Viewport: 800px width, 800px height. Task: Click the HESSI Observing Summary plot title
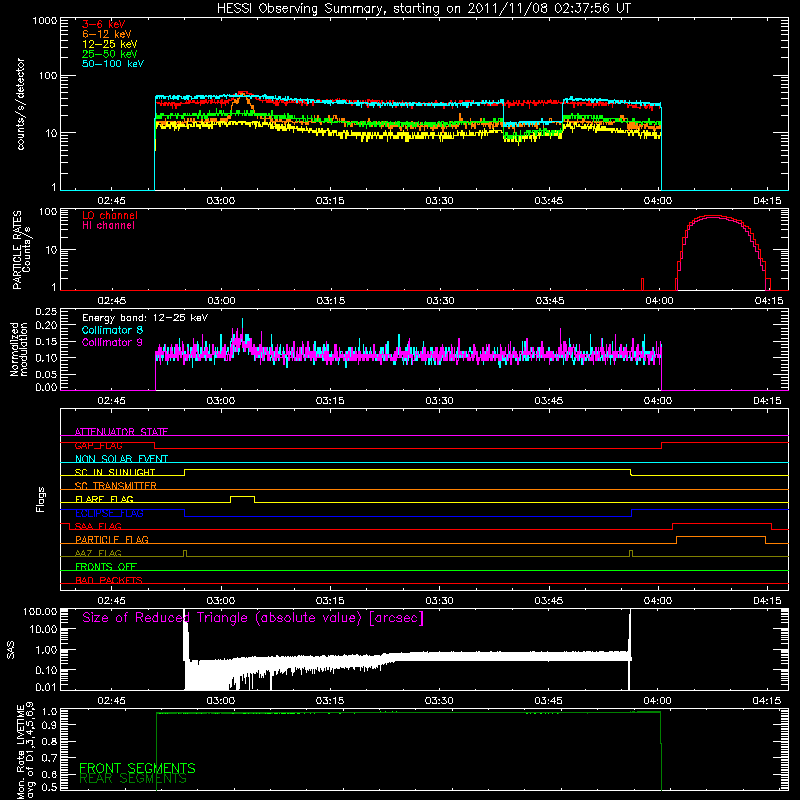tap(423, 9)
